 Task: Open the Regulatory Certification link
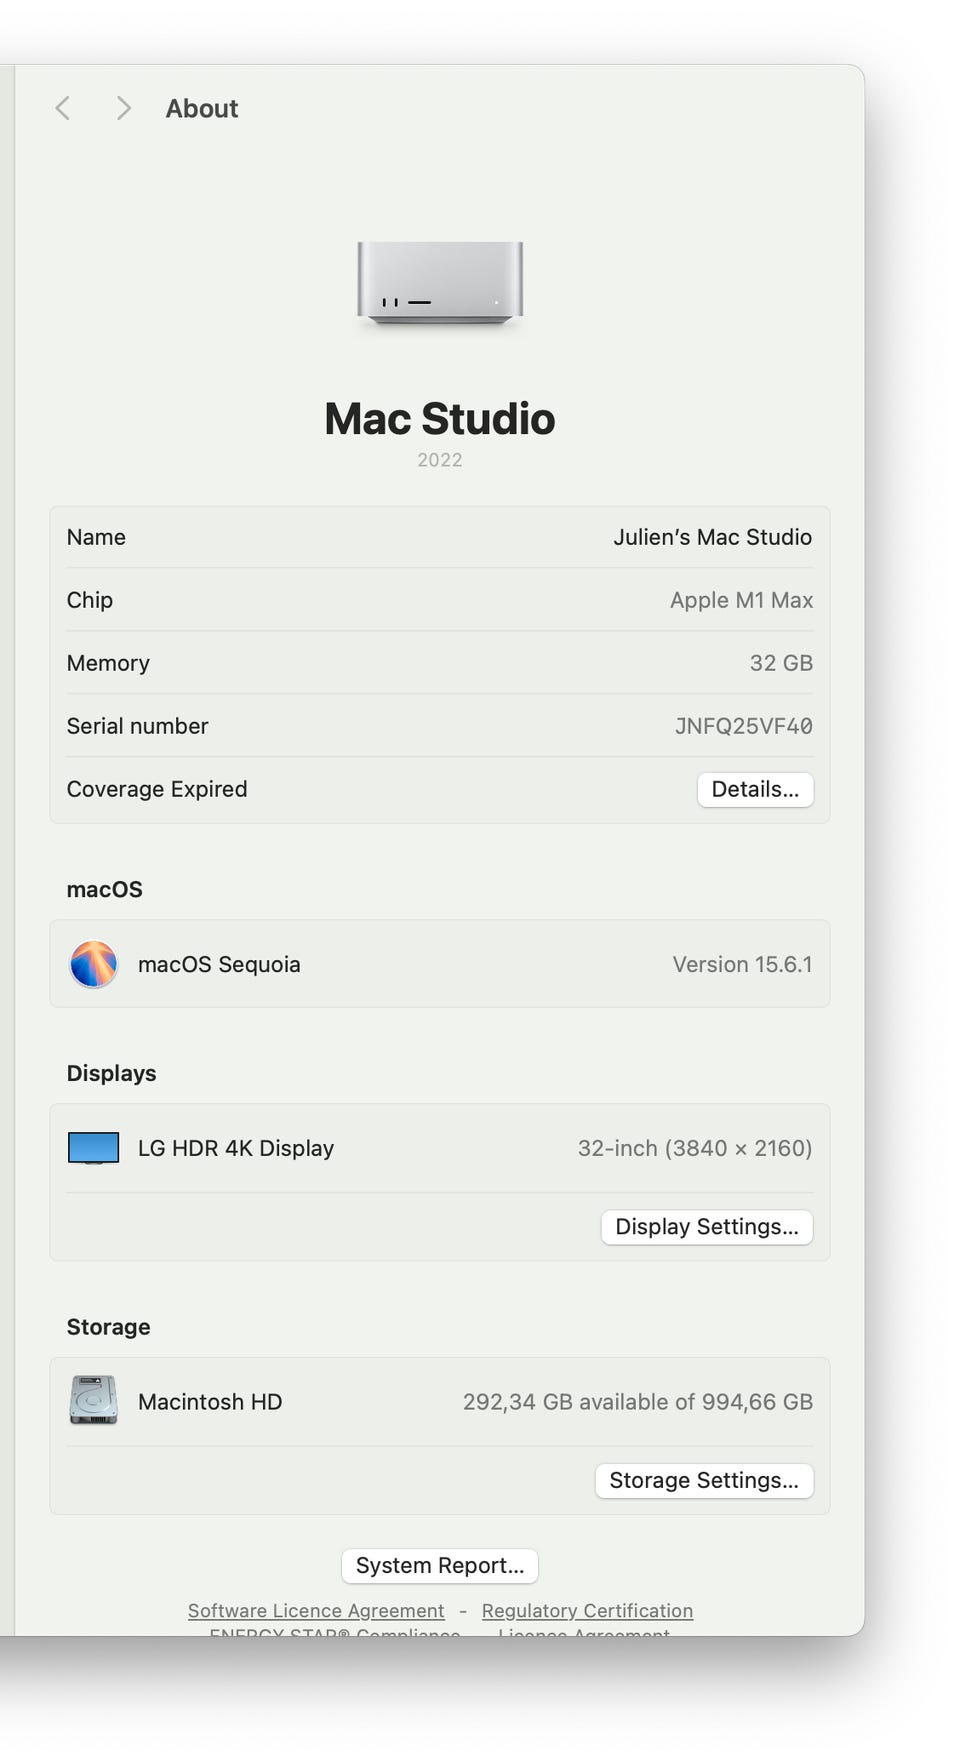[587, 1611]
